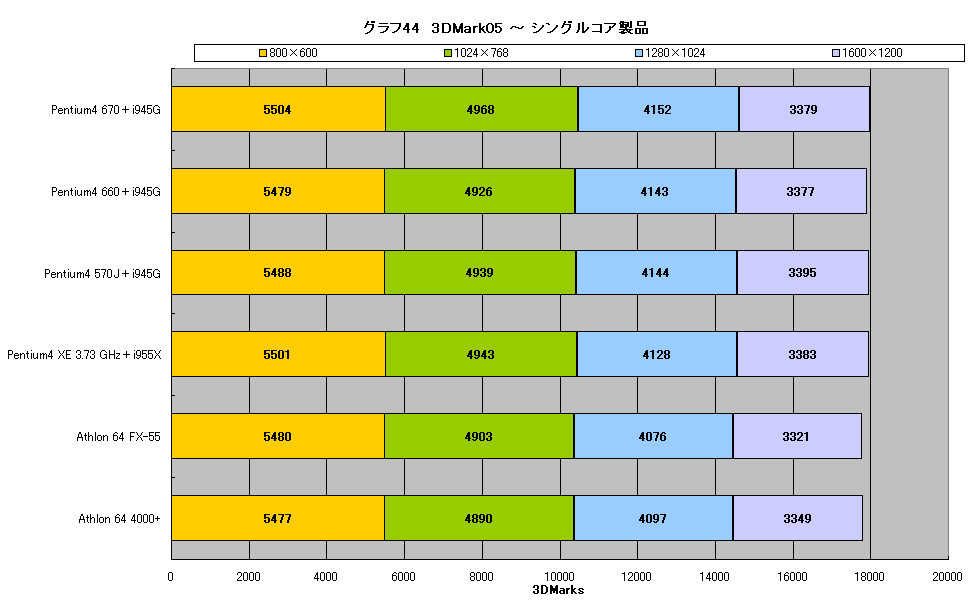This screenshot has height=604, width=970.
Task: Select the Pentium4 670 yellow bar 5504
Action: 278,109
